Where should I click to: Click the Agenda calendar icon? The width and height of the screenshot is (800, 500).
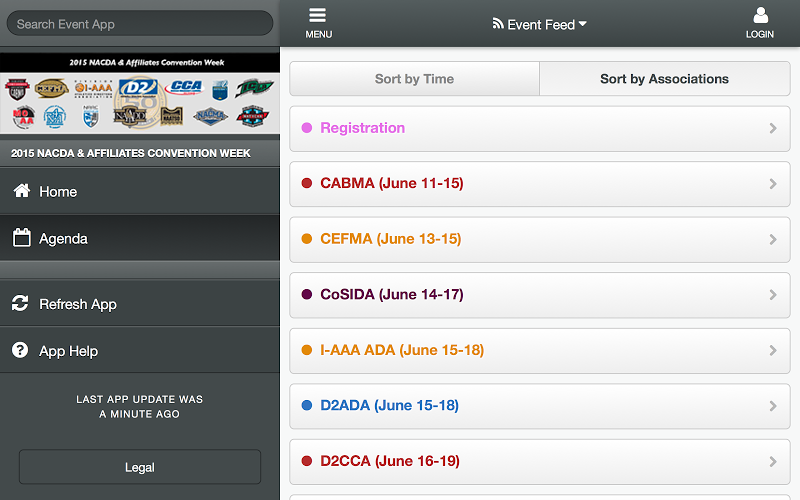click(21, 238)
